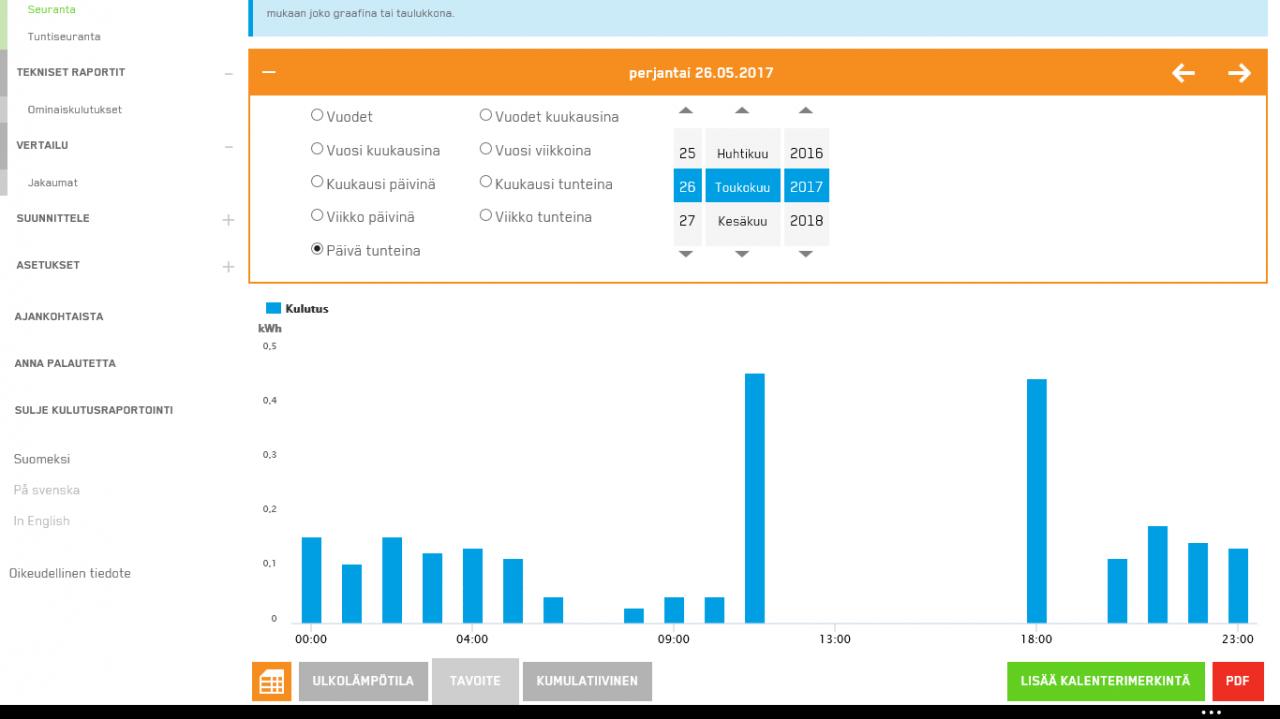
Task: Open Ajankohtaista section
Action: point(59,316)
